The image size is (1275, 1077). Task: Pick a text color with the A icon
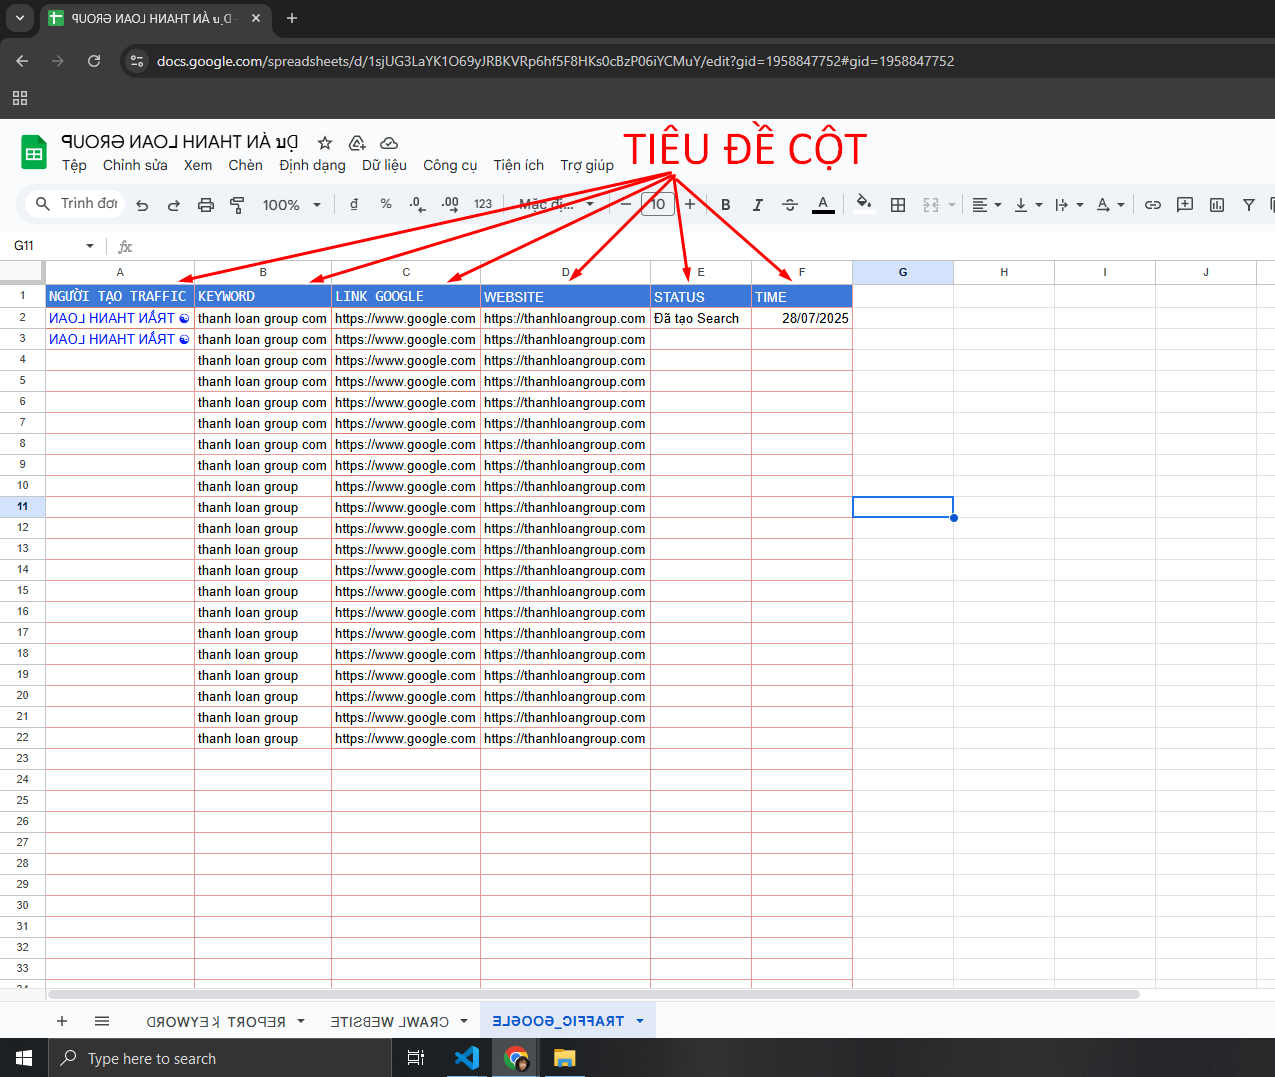coord(823,204)
